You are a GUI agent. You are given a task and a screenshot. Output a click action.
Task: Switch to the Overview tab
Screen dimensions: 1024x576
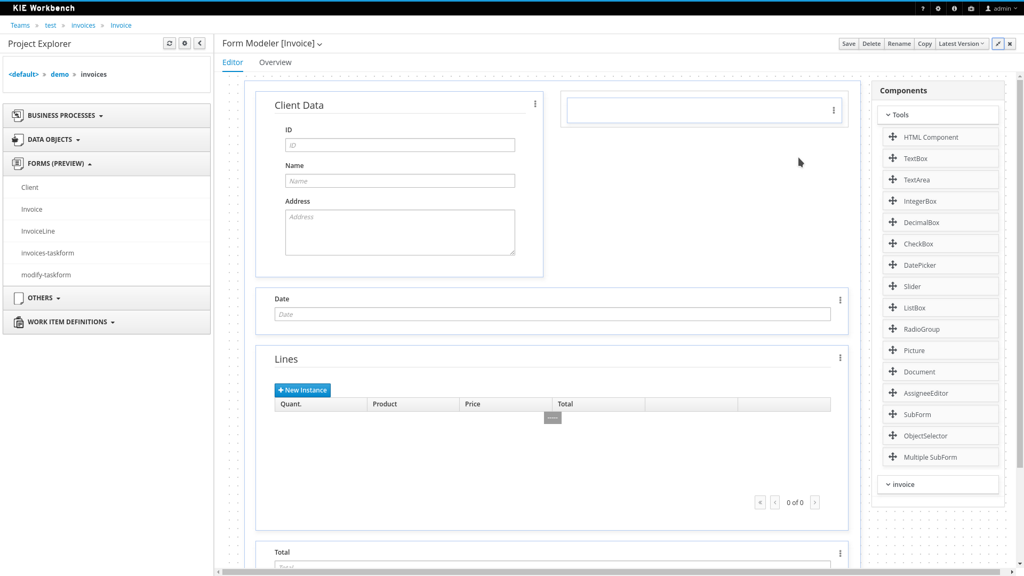click(275, 62)
